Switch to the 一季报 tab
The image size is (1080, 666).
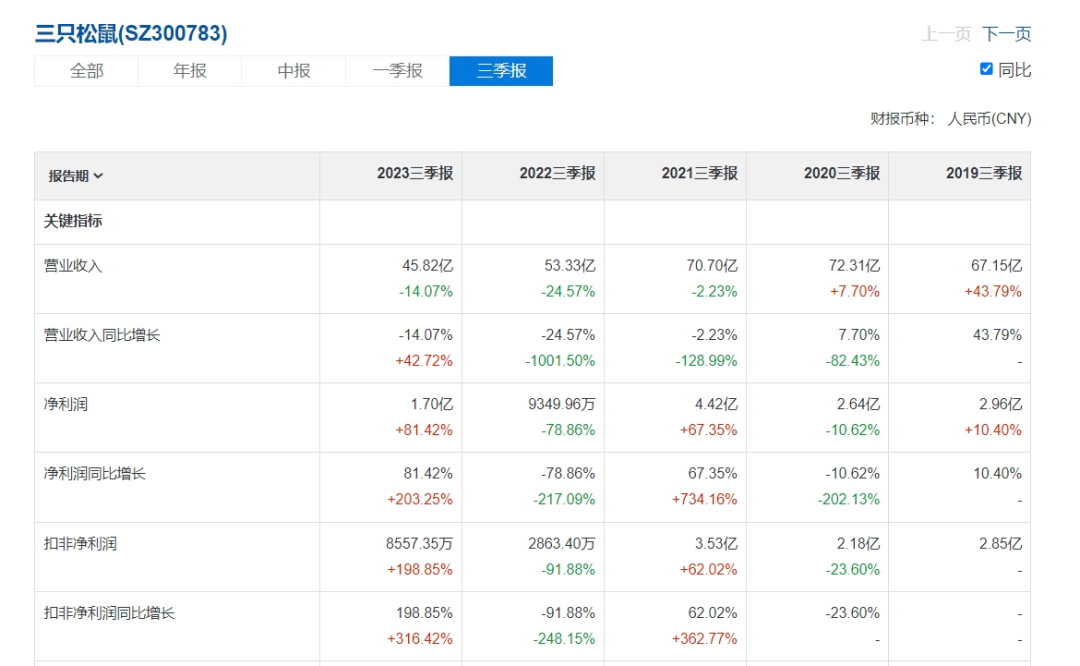pyautogui.click(x=397, y=71)
